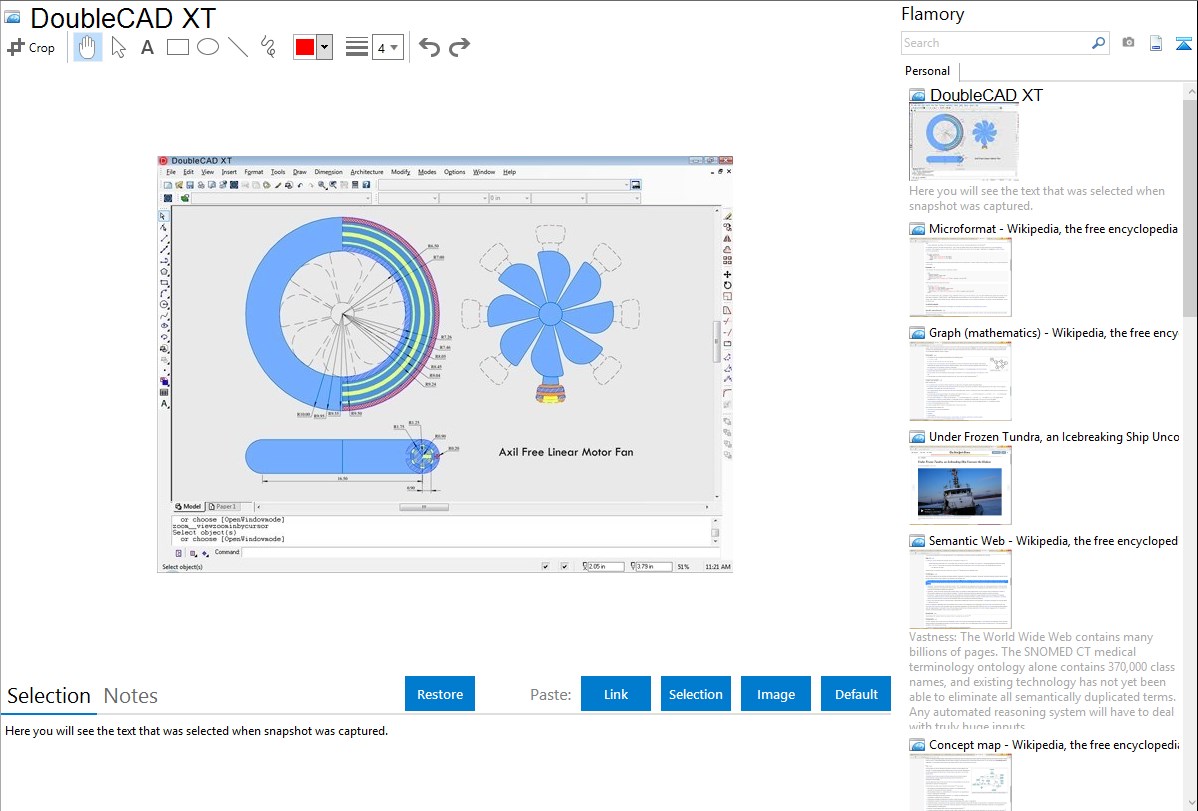Select the Crop tool
This screenshot has height=811, width=1198.
click(x=31, y=47)
